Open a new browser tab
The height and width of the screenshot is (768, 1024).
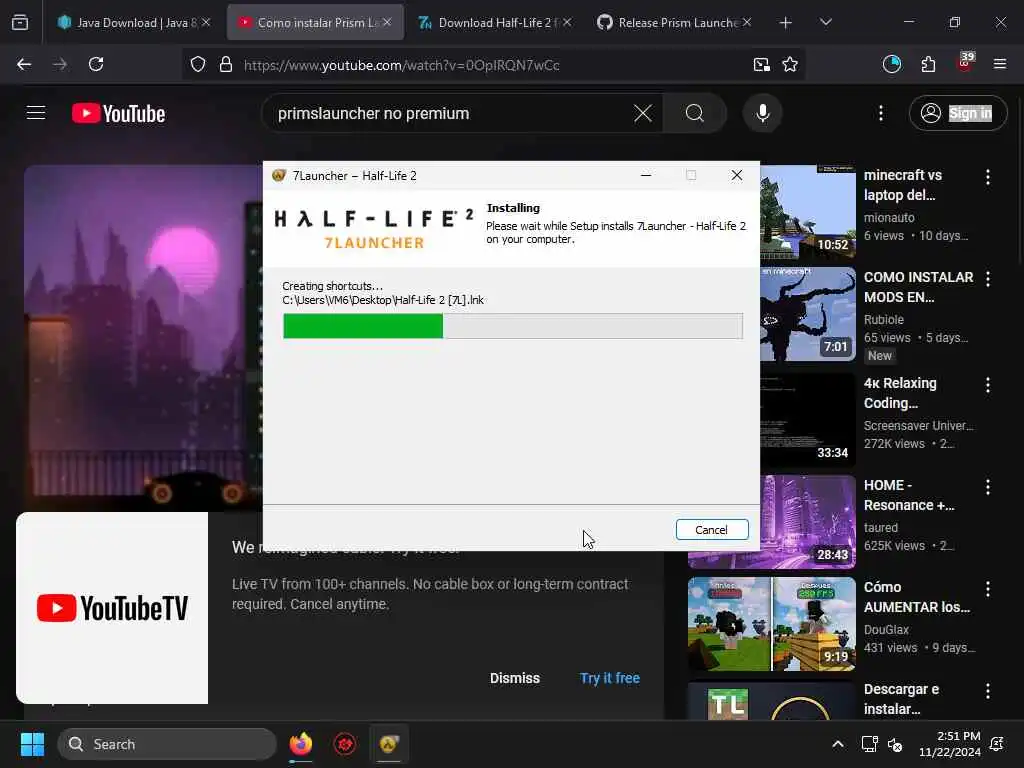pos(786,23)
